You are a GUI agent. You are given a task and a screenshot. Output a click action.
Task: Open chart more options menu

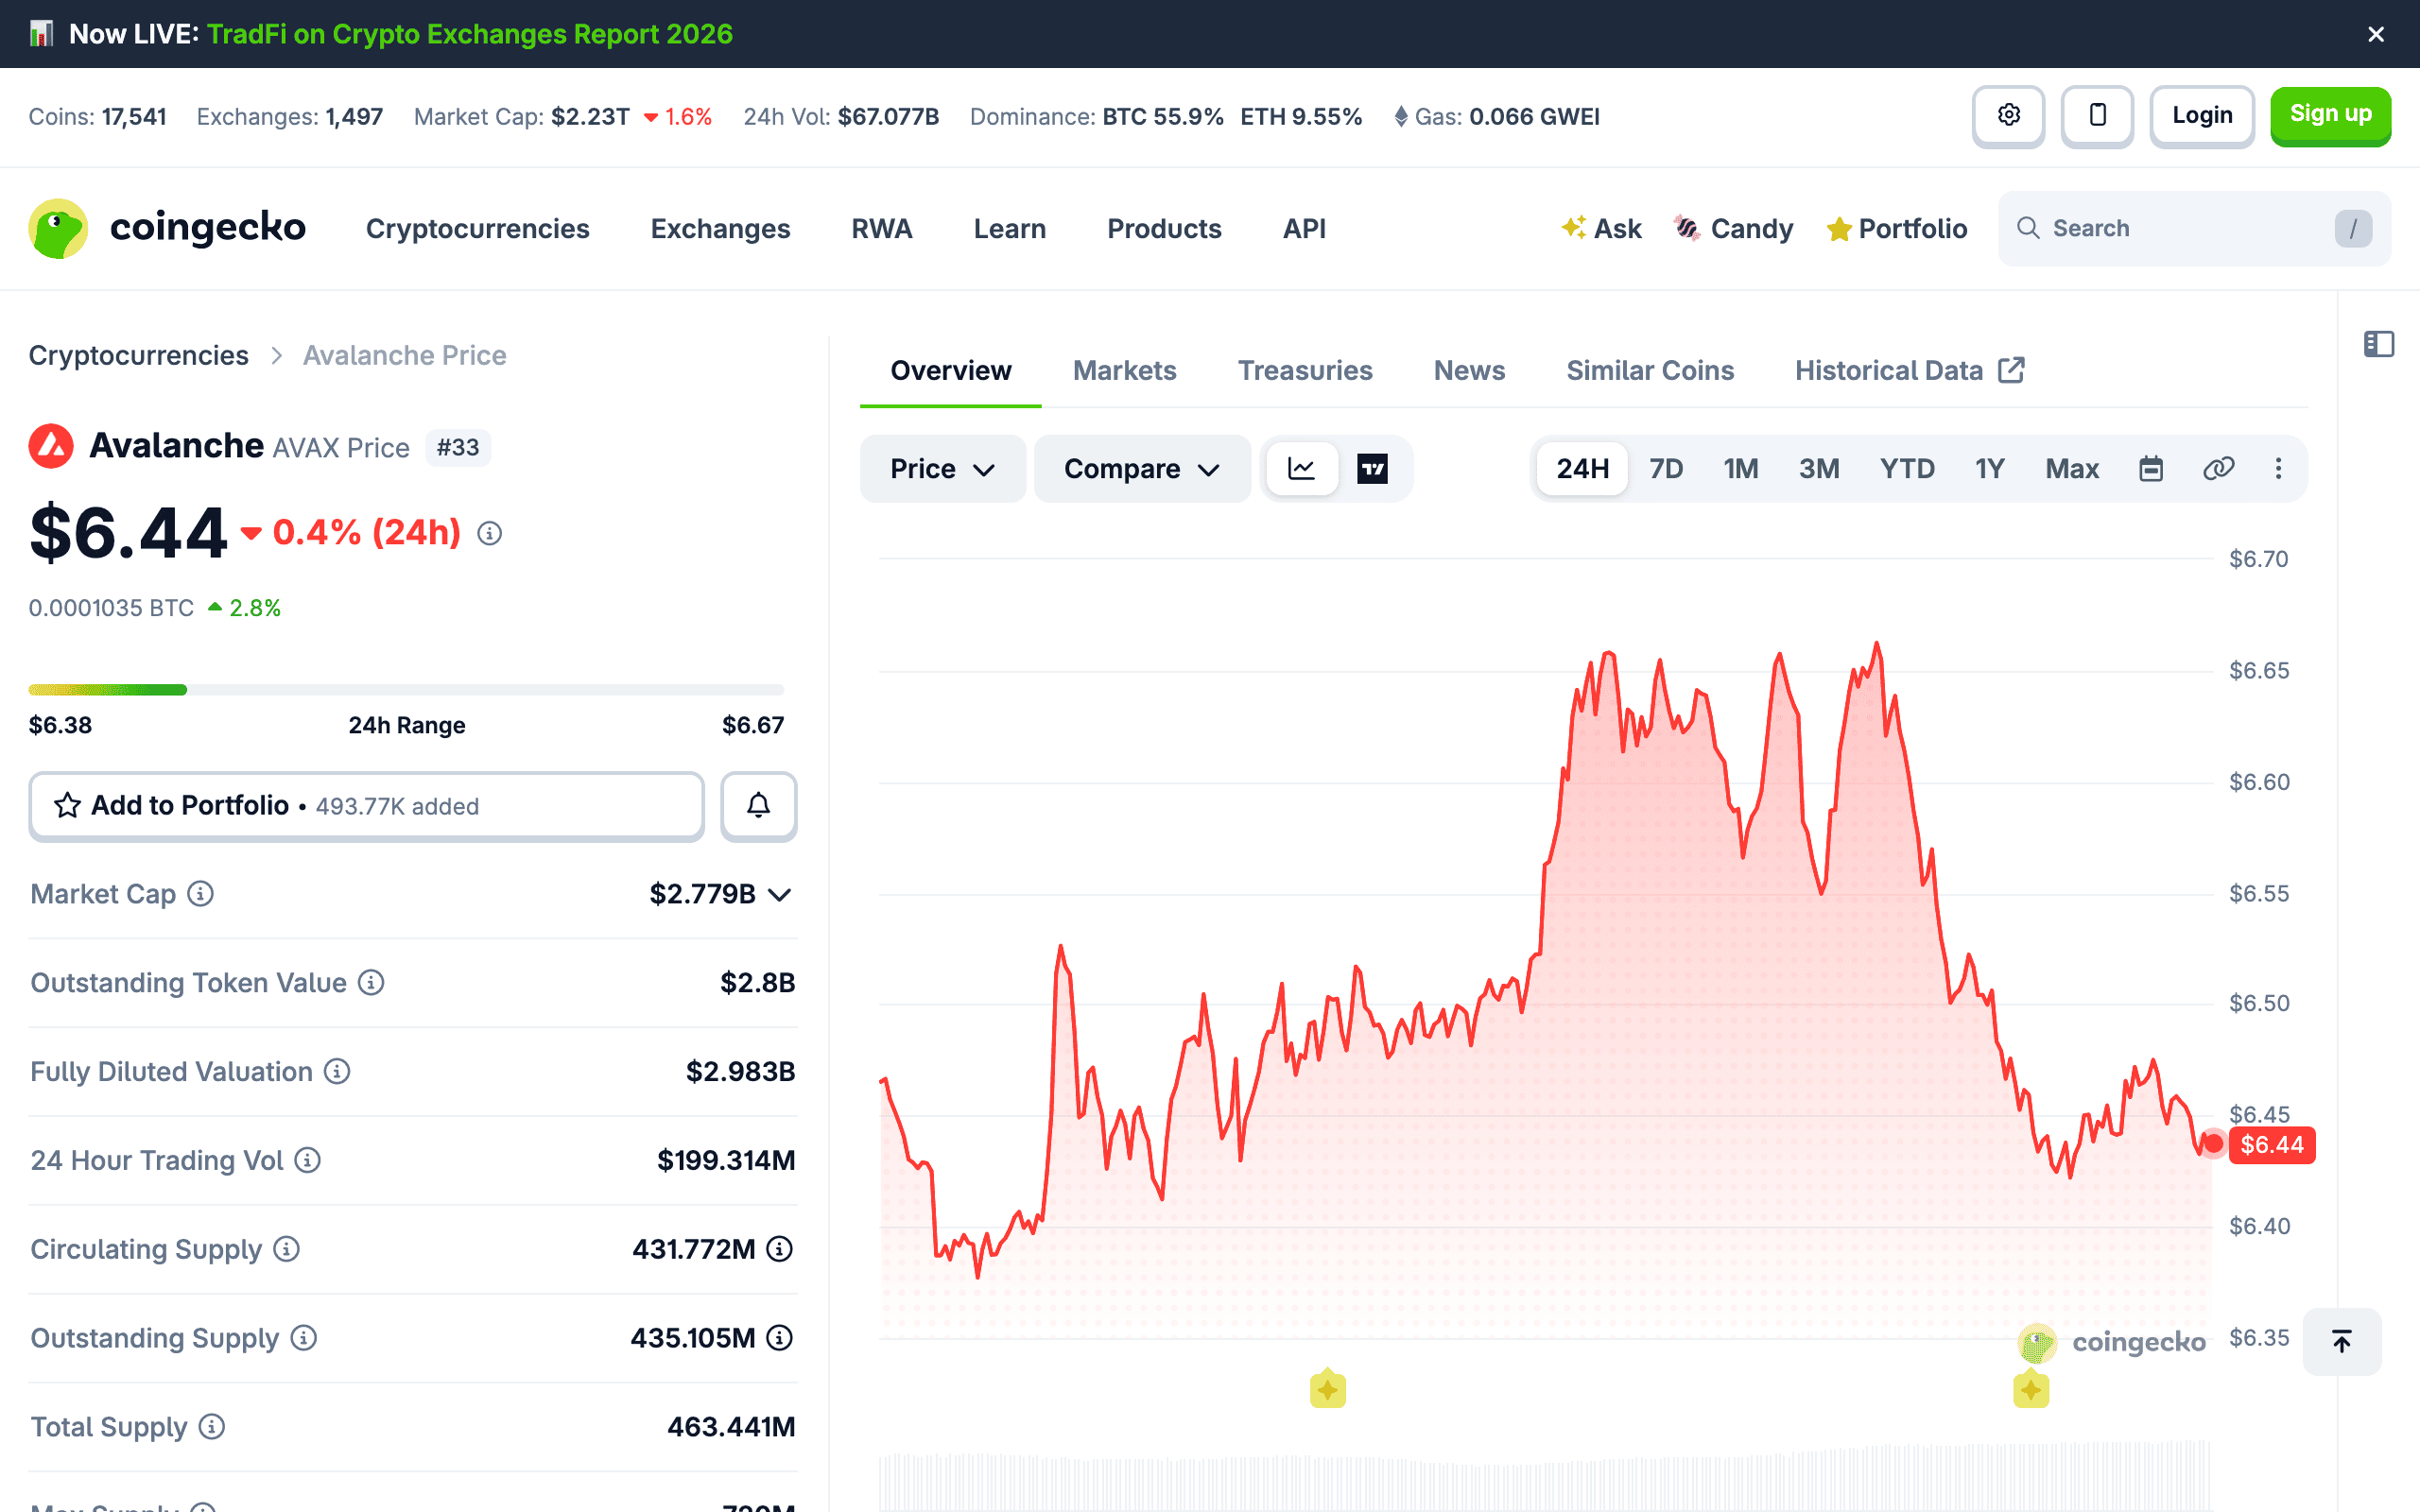point(2279,469)
